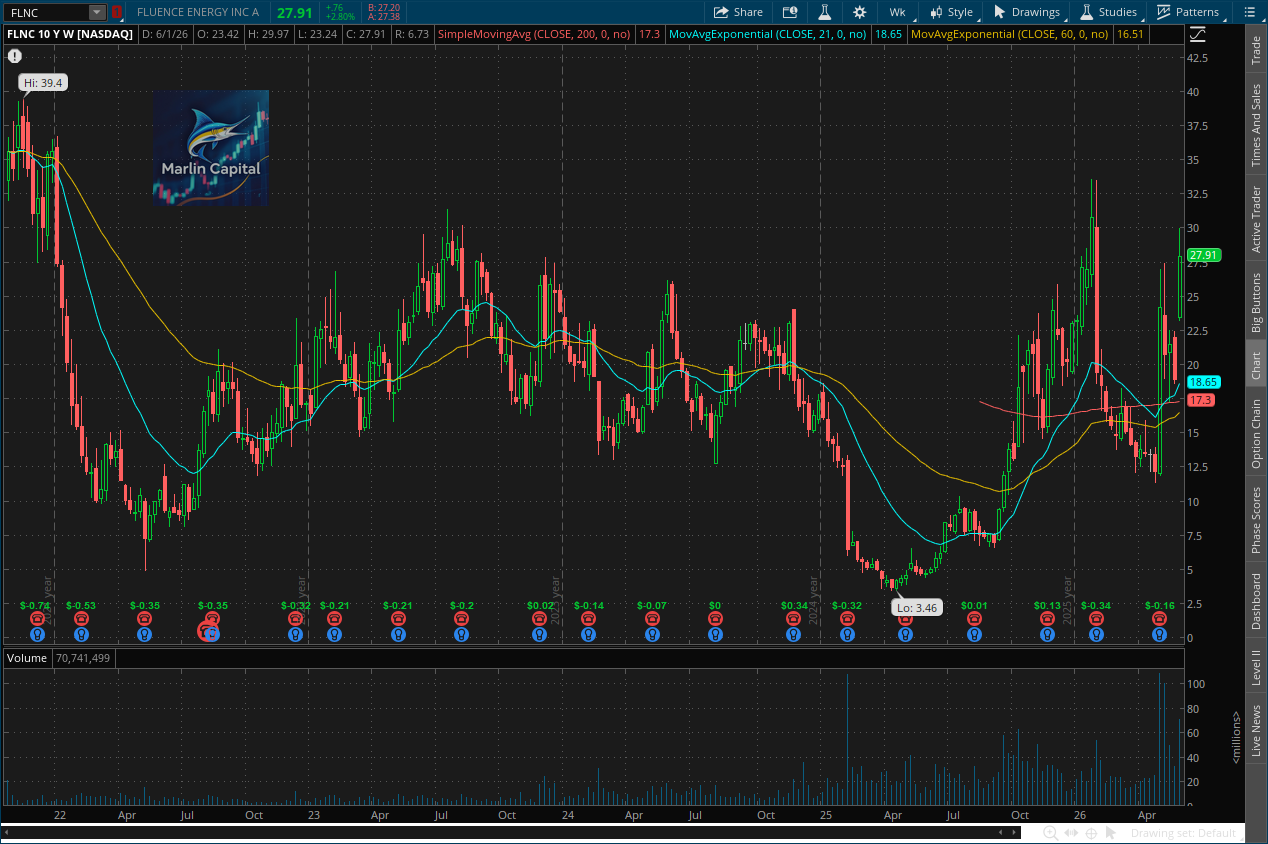The image size is (1268, 844).
Task: Select the zoom magnifier tool at bottom
Action: tap(1050, 833)
